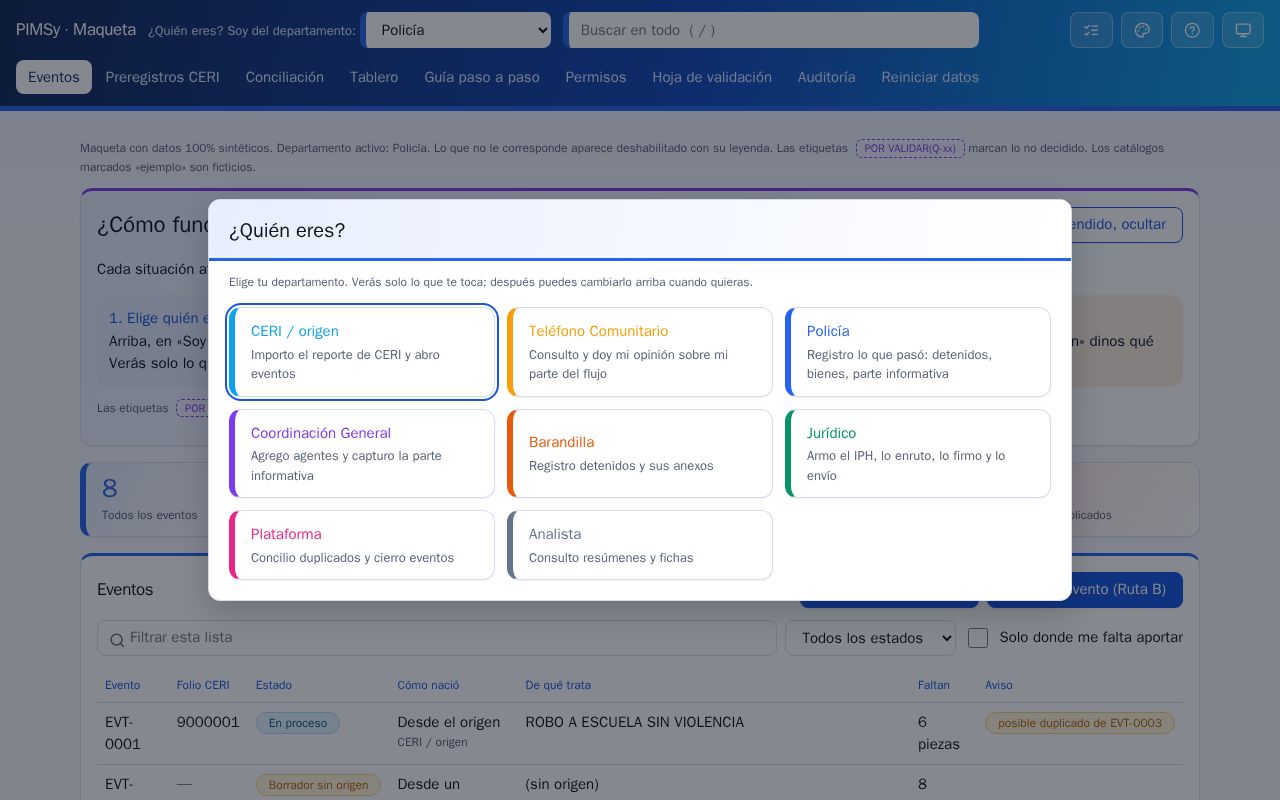Choose the 'Teléfono Comunitario' department card
Viewport: 1280px width, 800px height.
coord(640,352)
